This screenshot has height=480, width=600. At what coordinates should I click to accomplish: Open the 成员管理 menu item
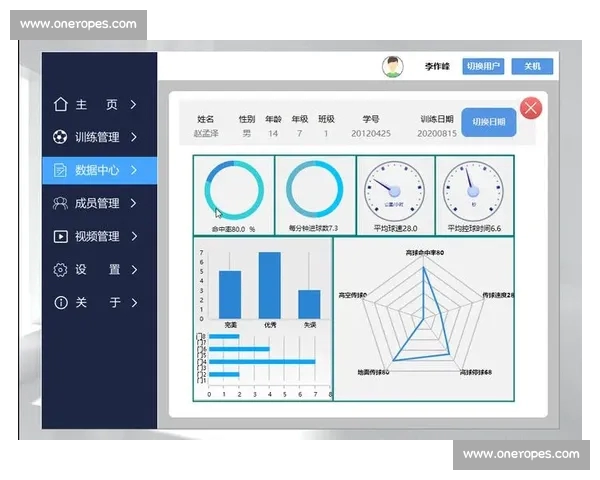pos(97,203)
